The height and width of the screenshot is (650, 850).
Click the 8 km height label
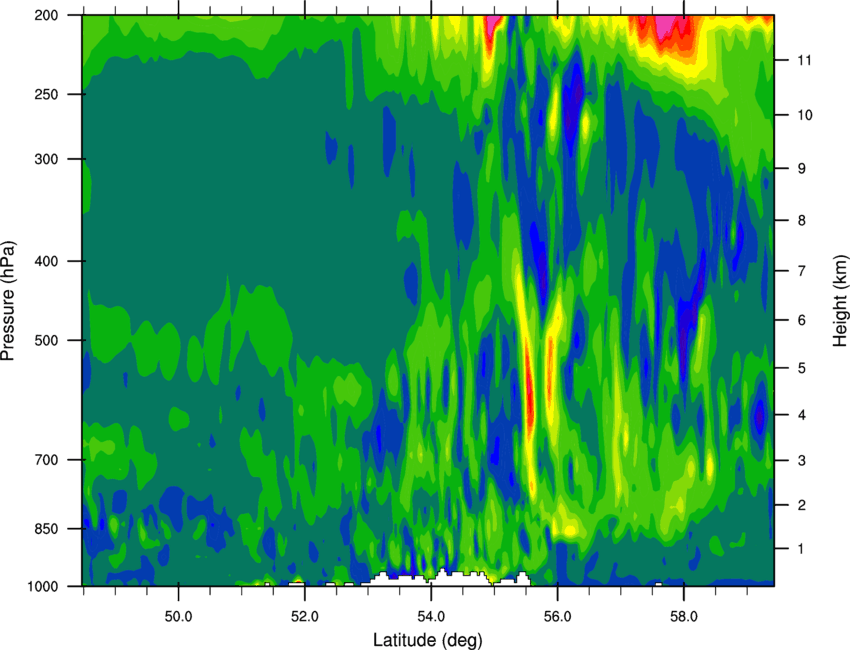click(802, 220)
